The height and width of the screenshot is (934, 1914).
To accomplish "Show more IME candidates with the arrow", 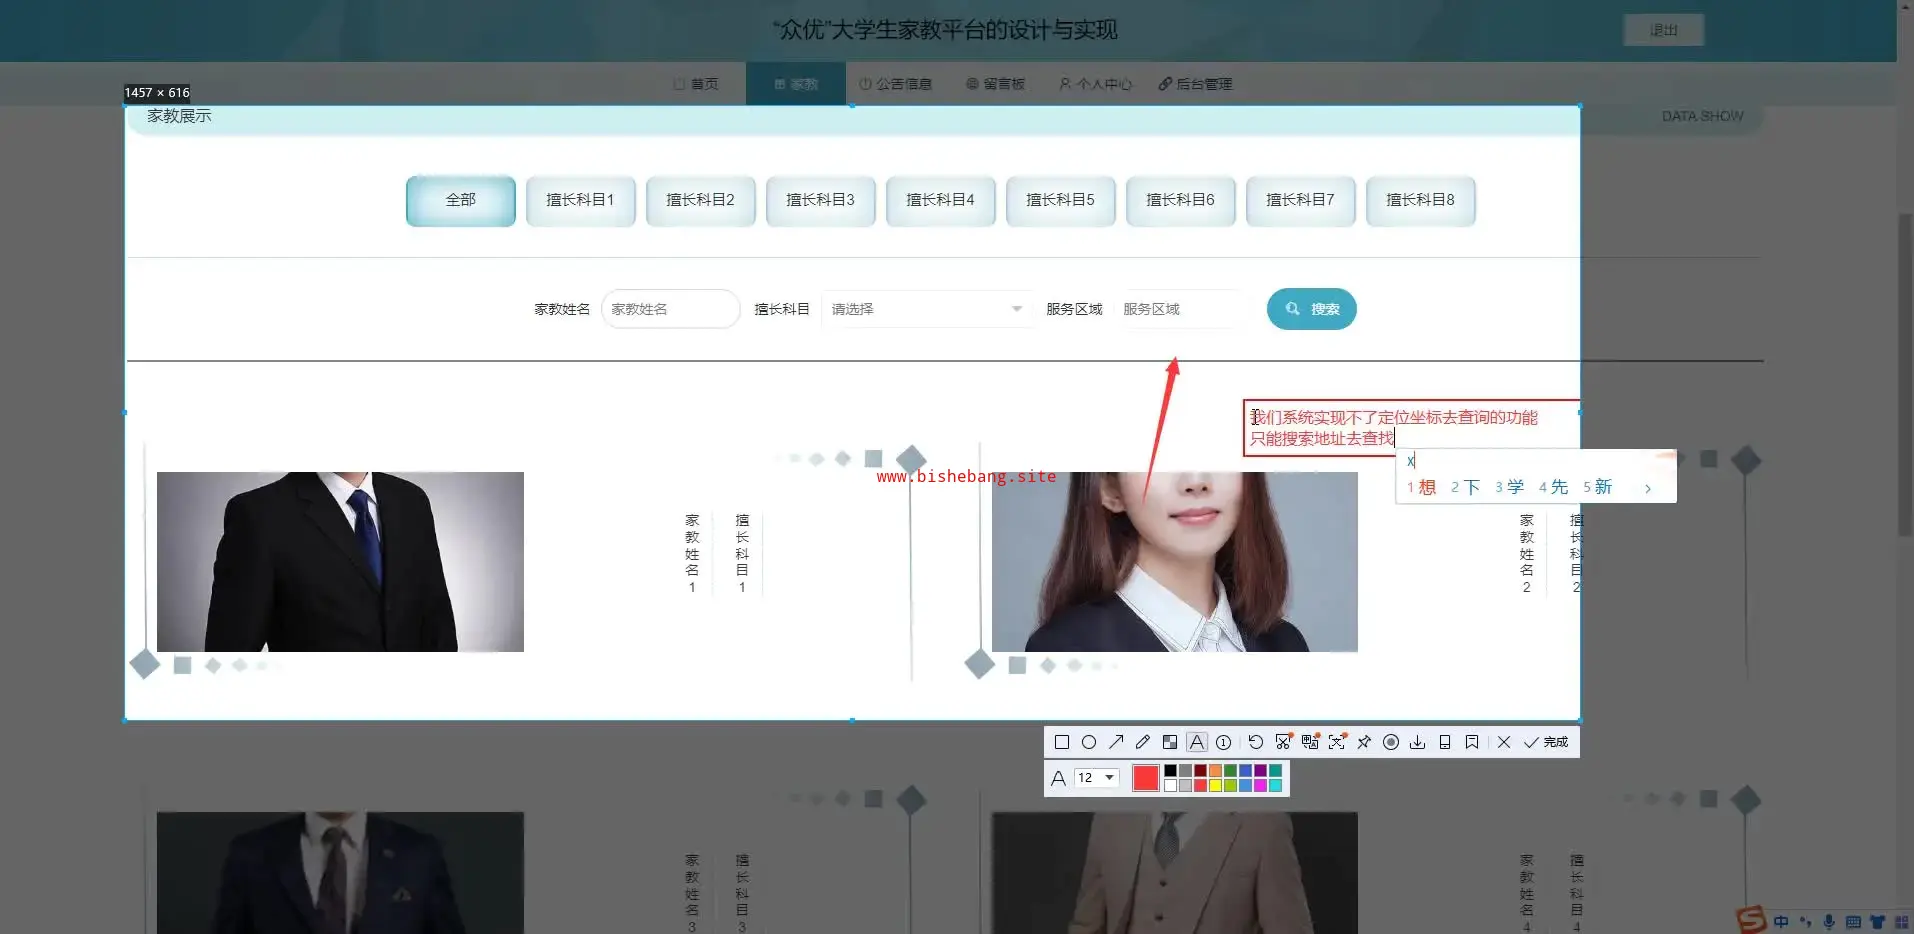I will pos(1648,488).
